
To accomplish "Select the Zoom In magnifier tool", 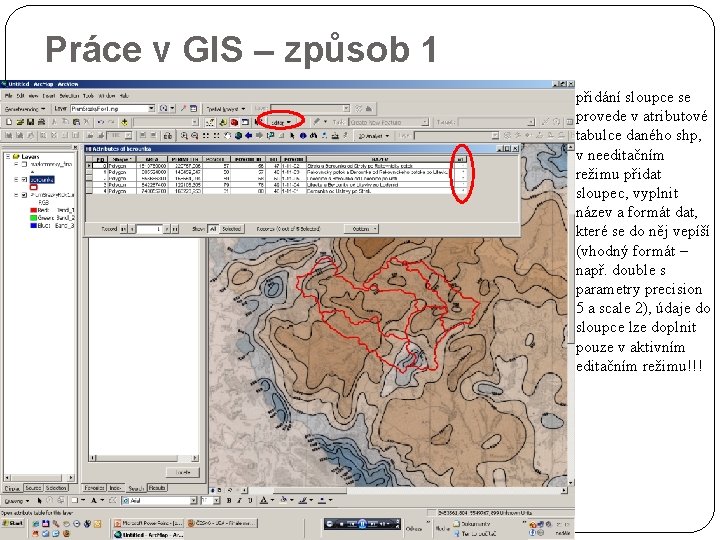I will pos(184,135).
